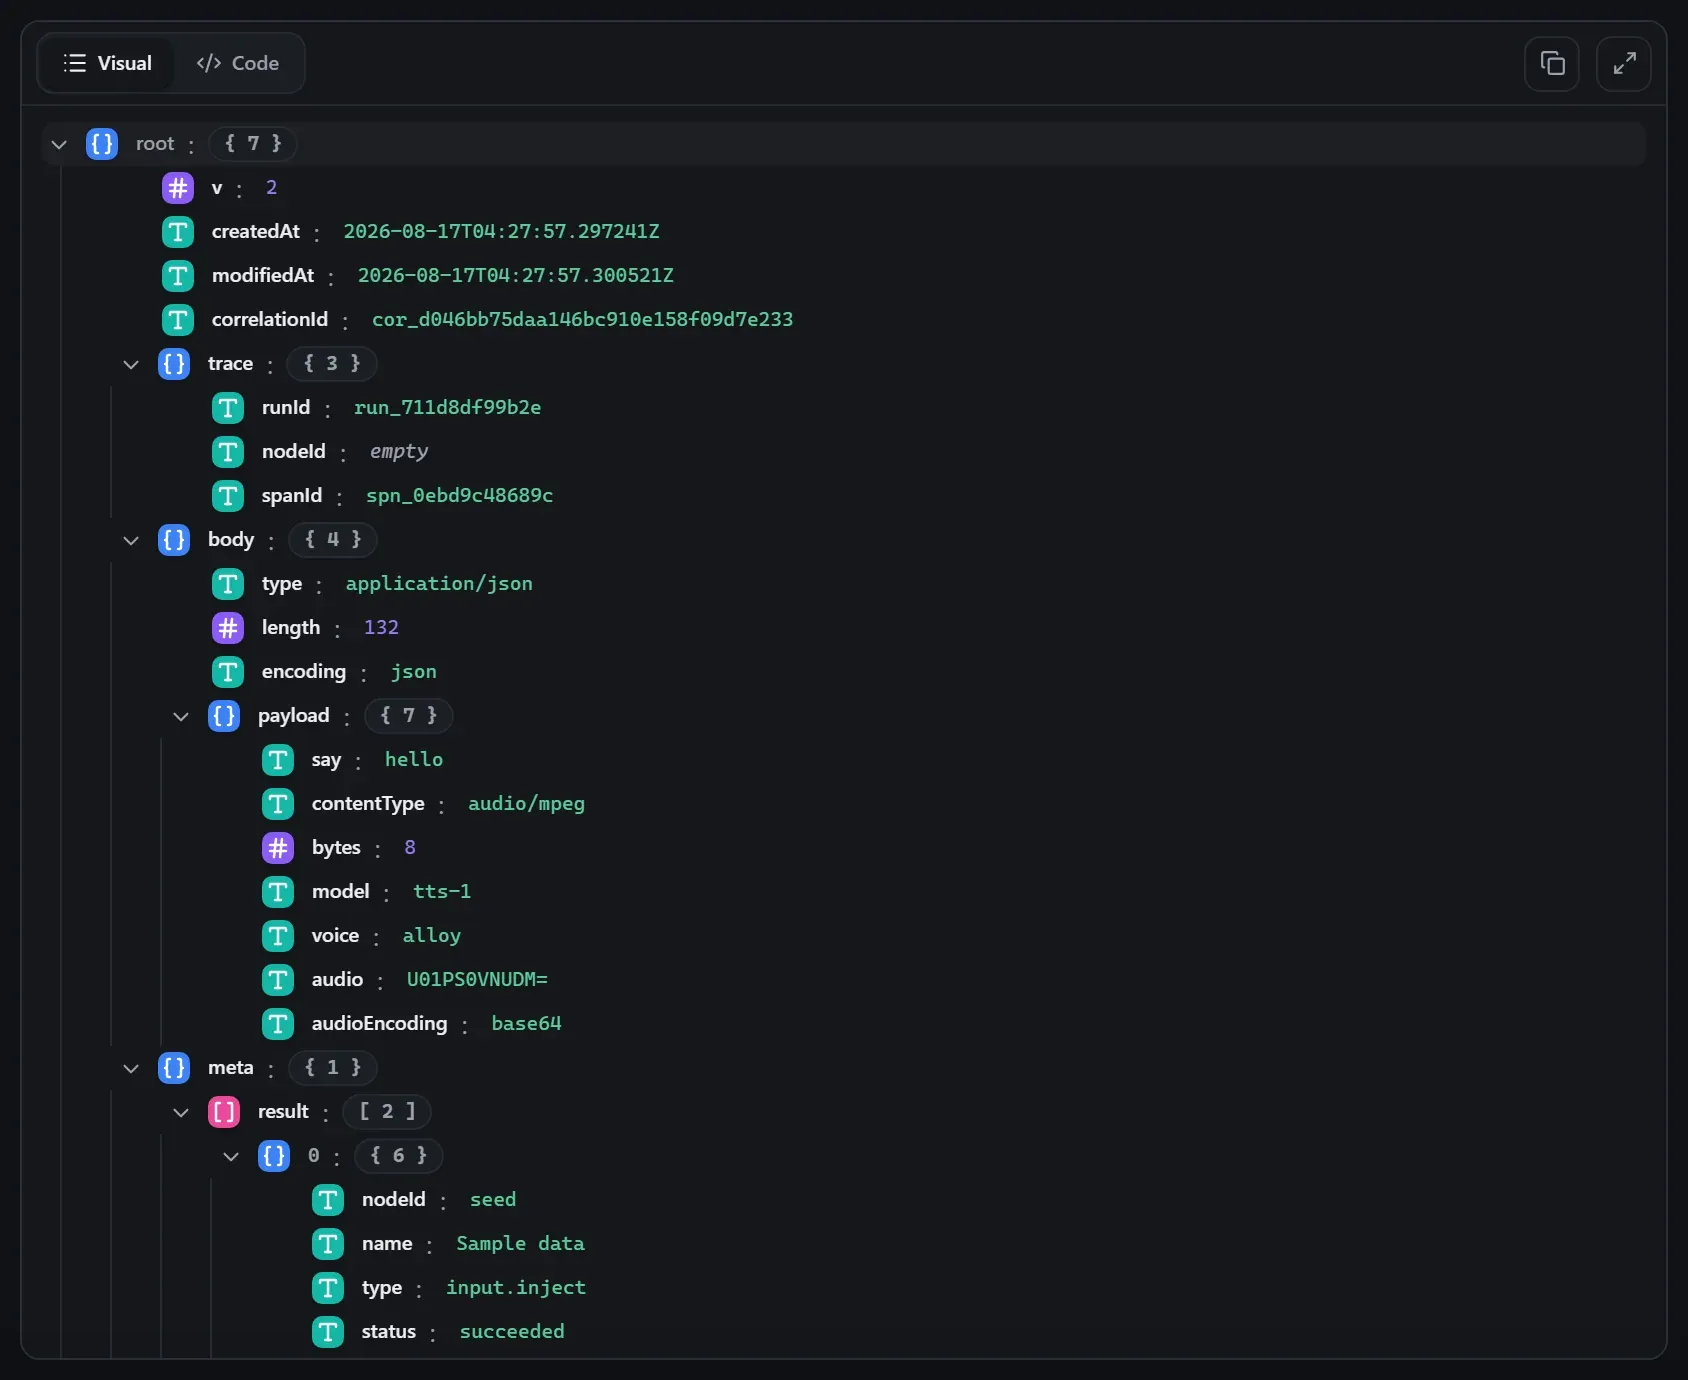Click the root object type icon

click(x=102, y=144)
